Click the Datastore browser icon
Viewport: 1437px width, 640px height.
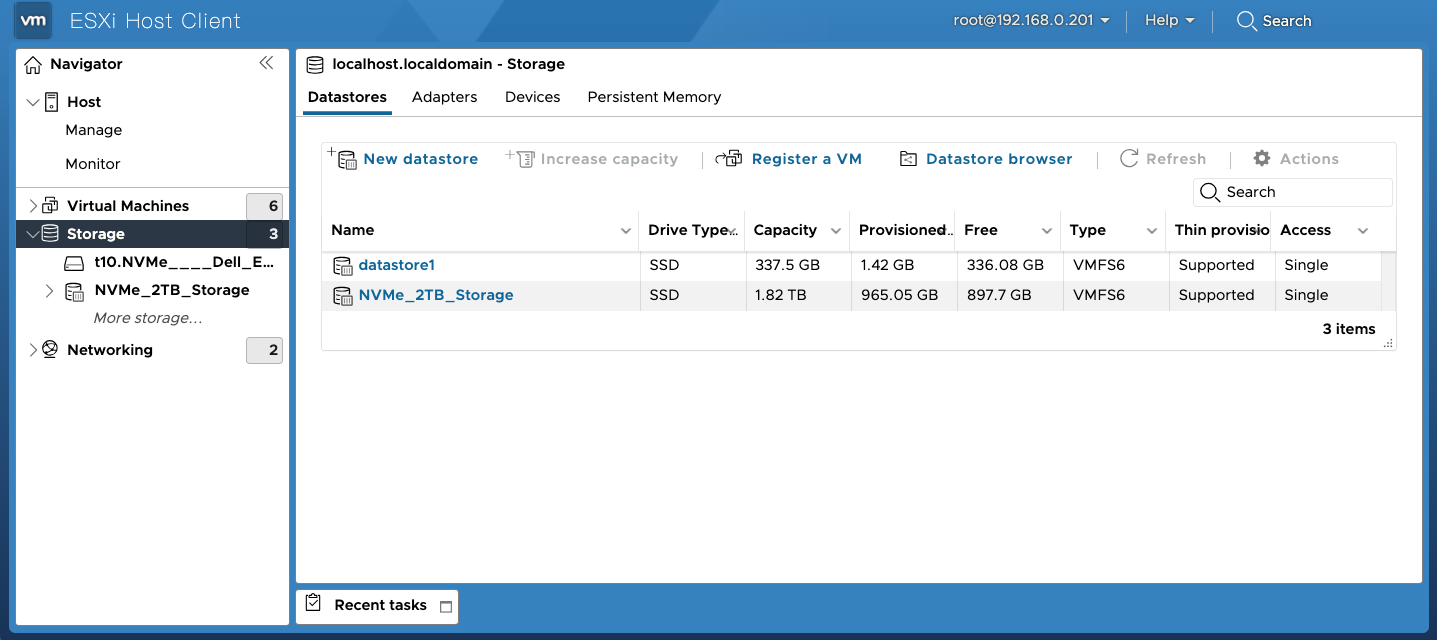(908, 159)
